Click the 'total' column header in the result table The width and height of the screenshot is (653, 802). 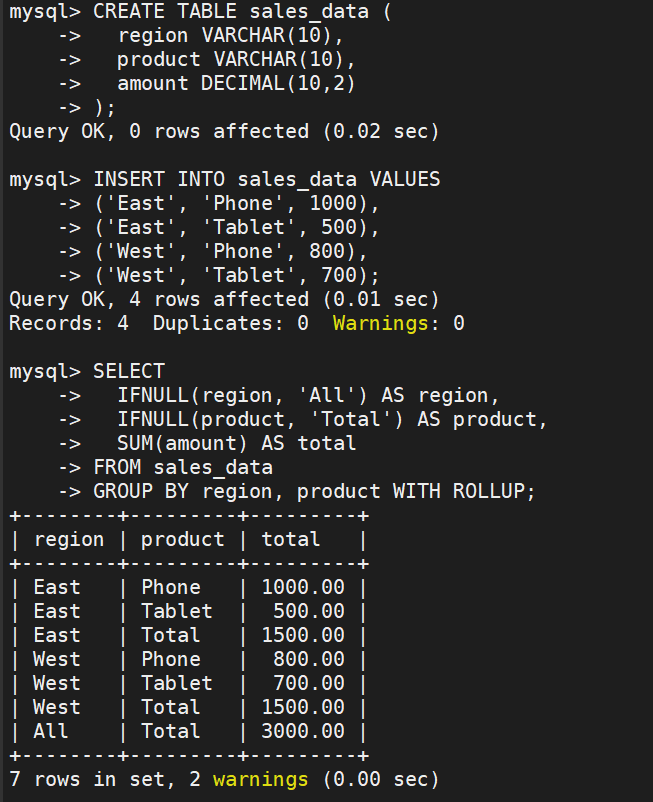291,540
